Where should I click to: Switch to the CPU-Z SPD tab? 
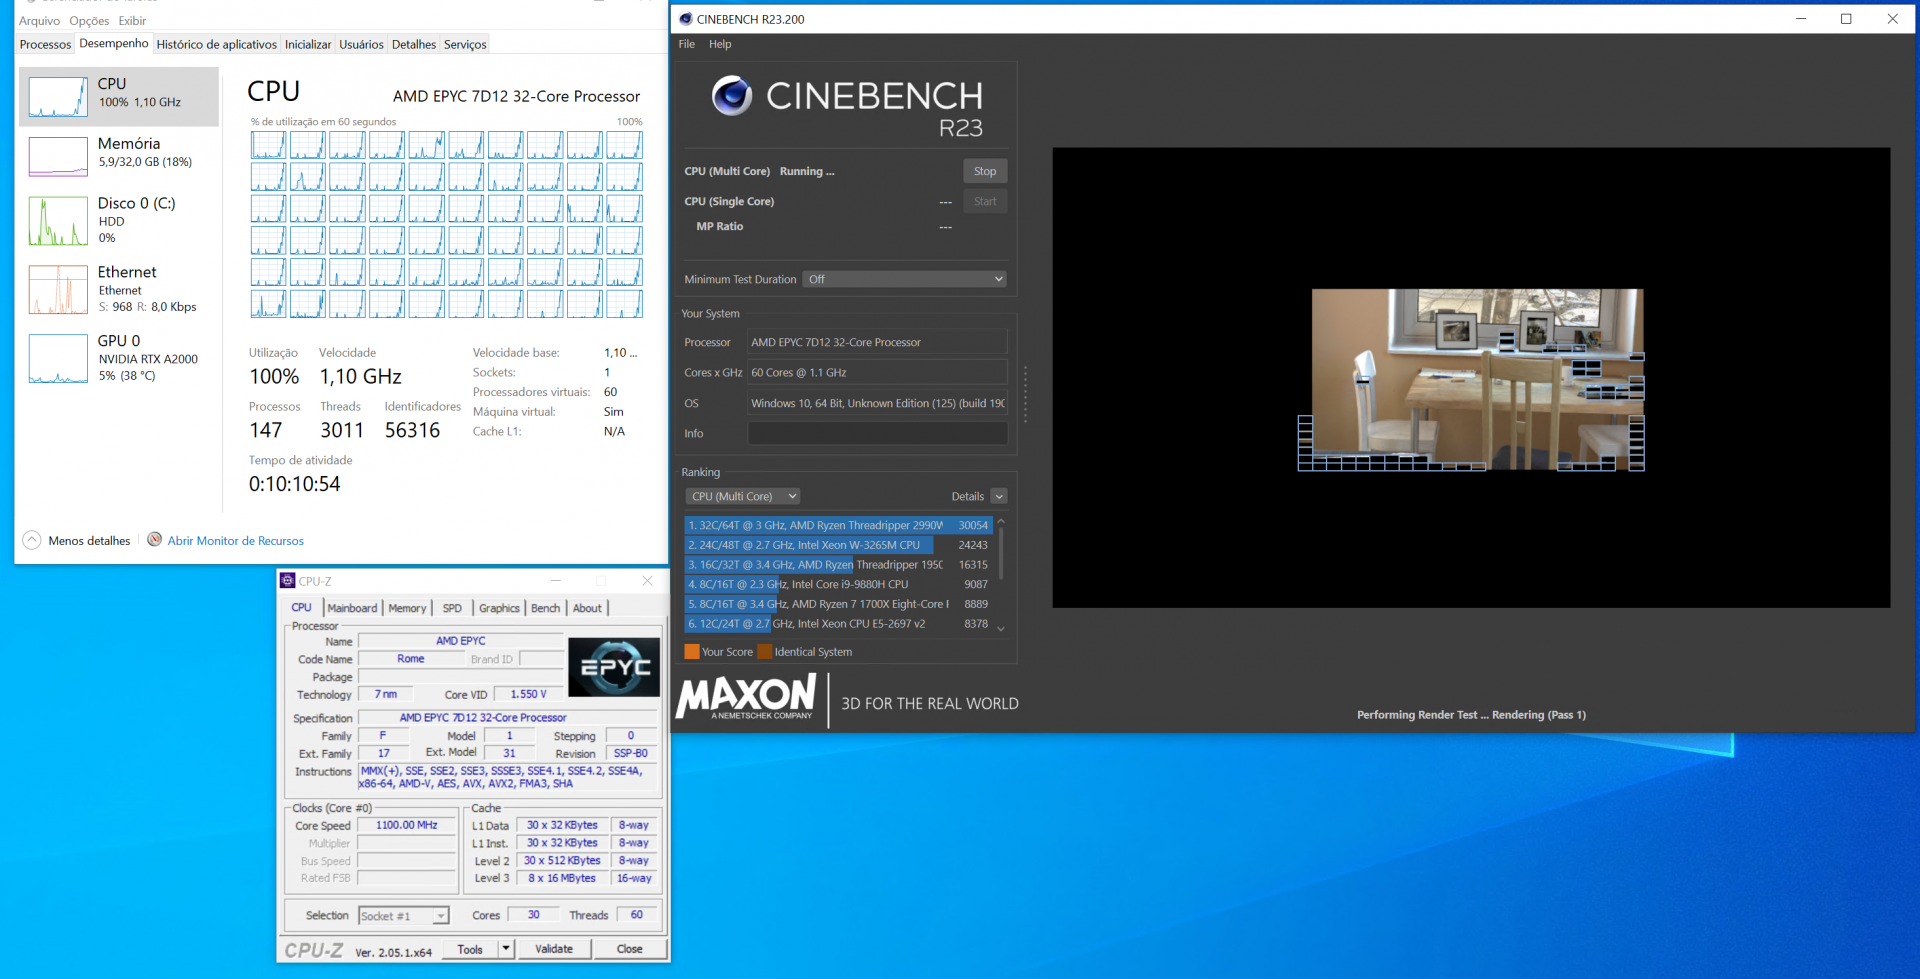coord(452,608)
